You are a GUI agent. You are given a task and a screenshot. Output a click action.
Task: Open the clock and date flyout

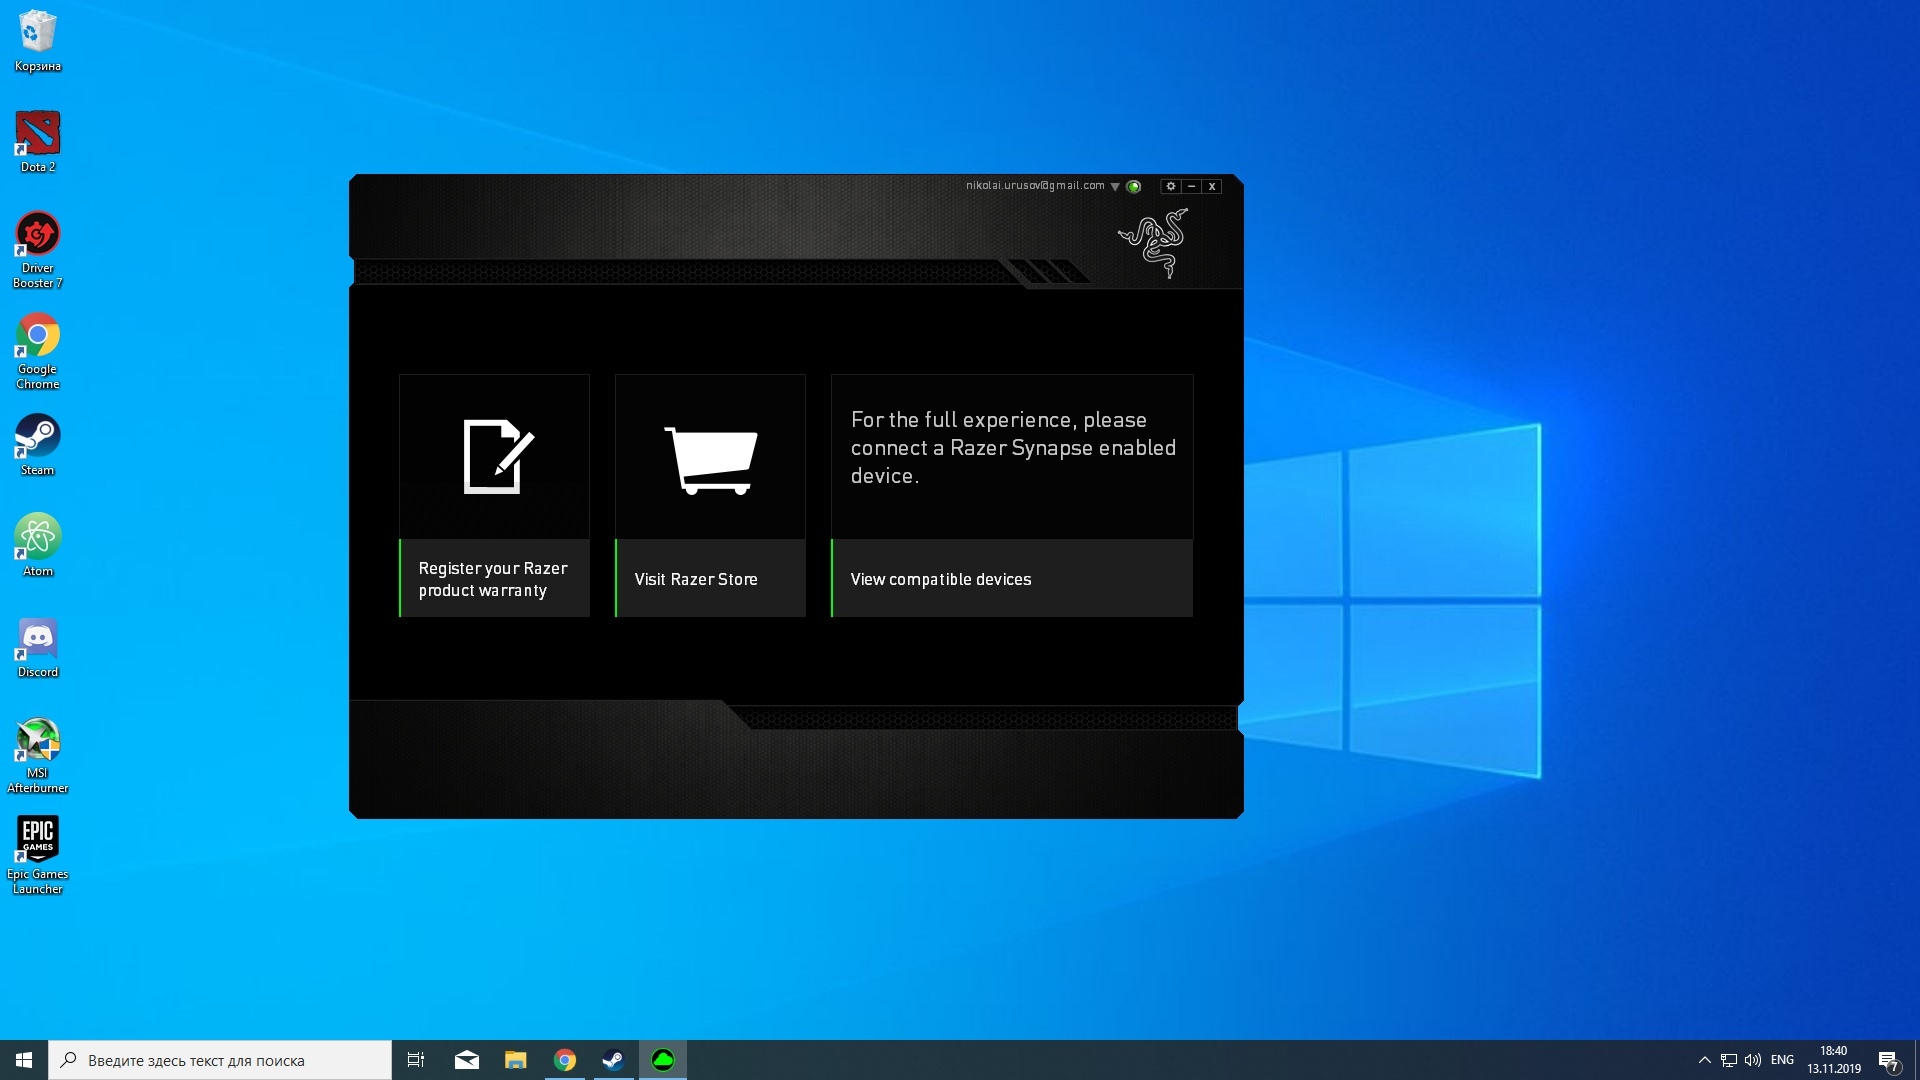1834,1060
